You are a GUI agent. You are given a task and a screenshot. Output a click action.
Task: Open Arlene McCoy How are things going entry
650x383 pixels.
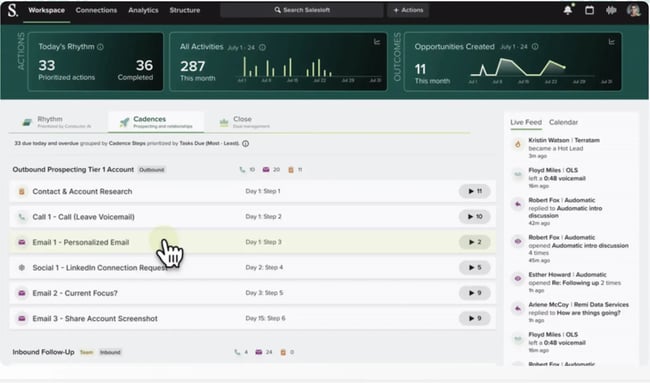point(570,312)
